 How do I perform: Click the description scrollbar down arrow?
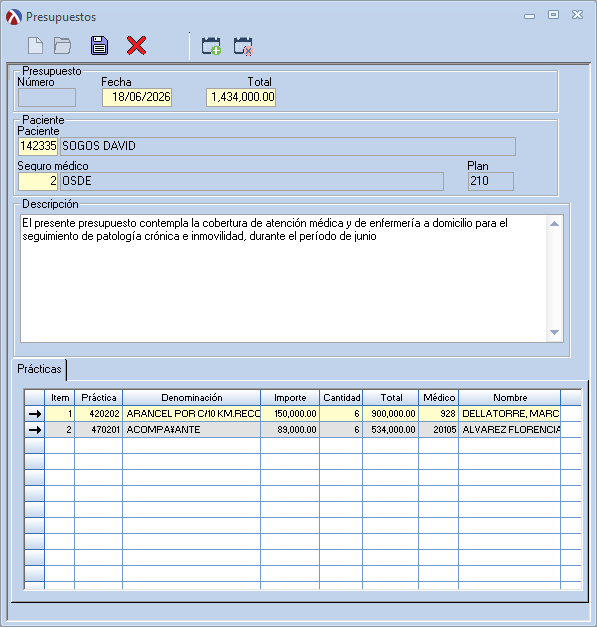click(554, 332)
